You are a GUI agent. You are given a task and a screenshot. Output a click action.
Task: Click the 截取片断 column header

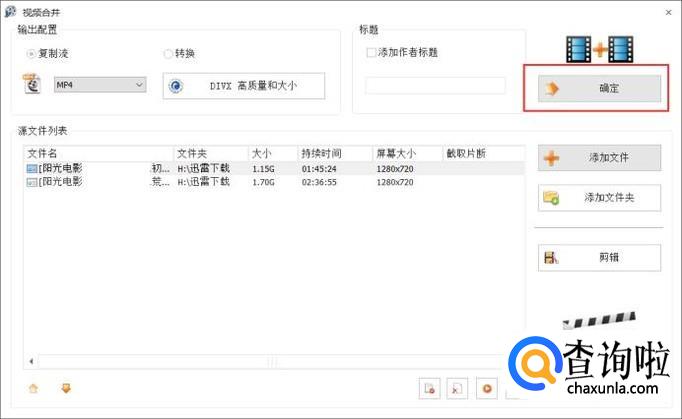tap(484, 153)
